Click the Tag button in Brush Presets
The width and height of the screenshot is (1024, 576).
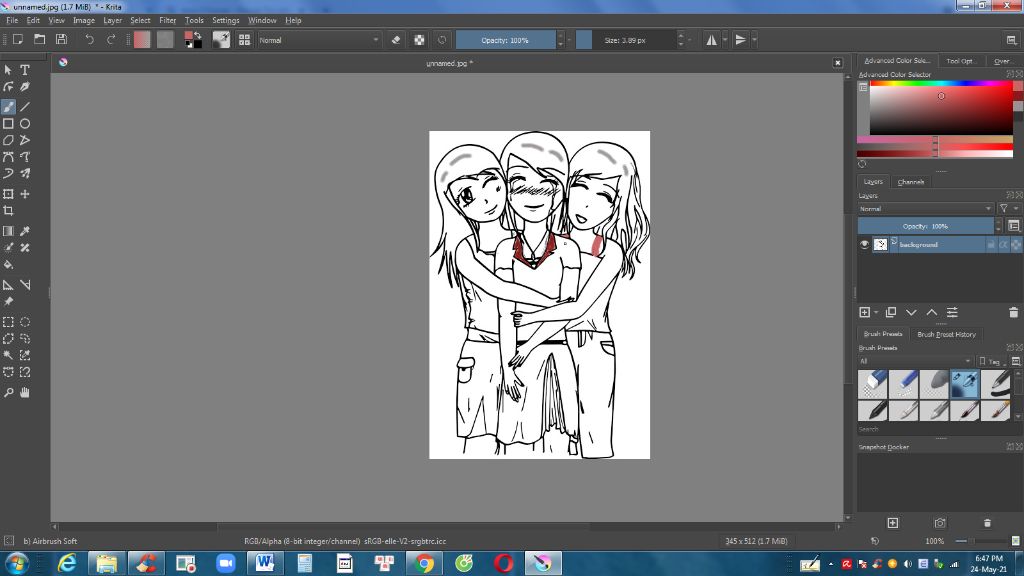(x=991, y=361)
